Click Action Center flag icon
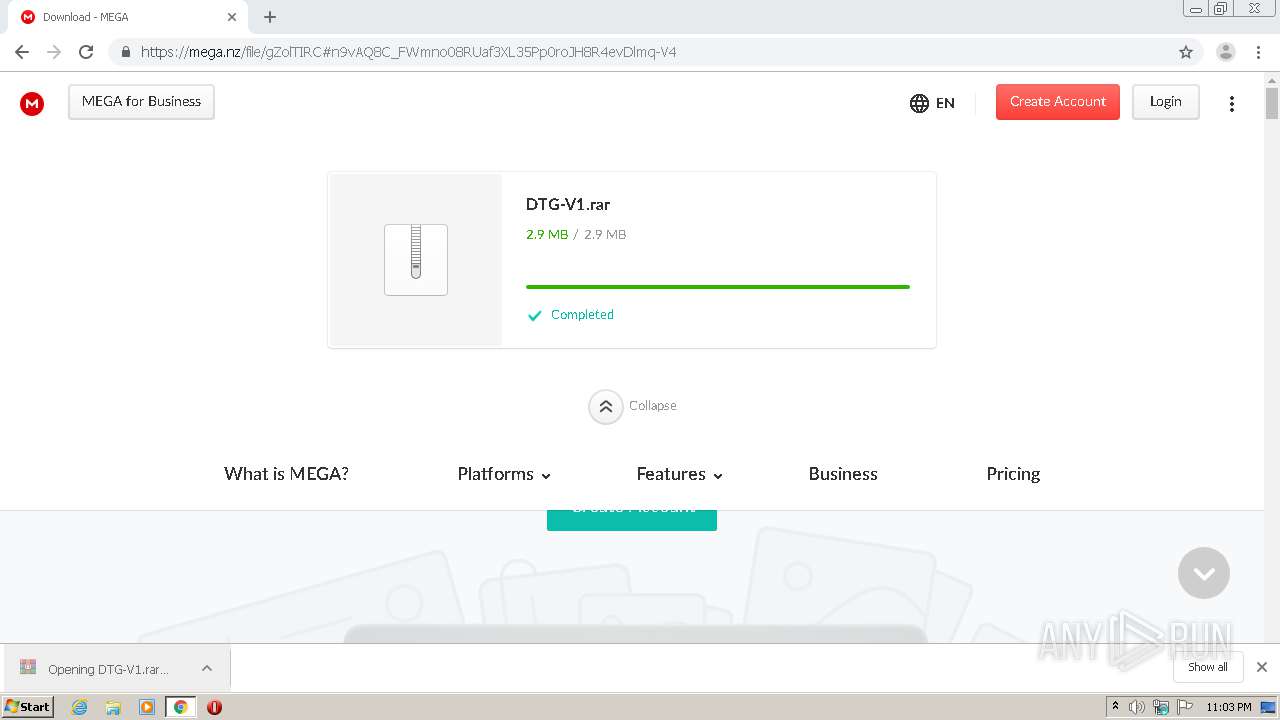Image resolution: width=1280 pixels, height=720 pixels. click(1185, 707)
